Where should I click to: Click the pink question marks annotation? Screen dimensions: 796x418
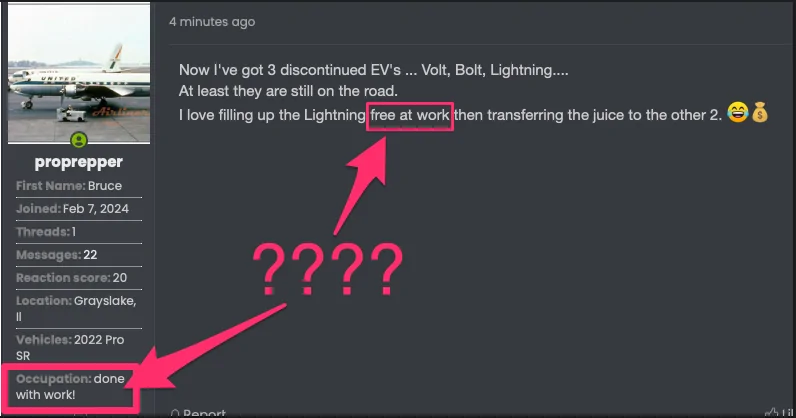pyautogui.click(x=327, y=270)
